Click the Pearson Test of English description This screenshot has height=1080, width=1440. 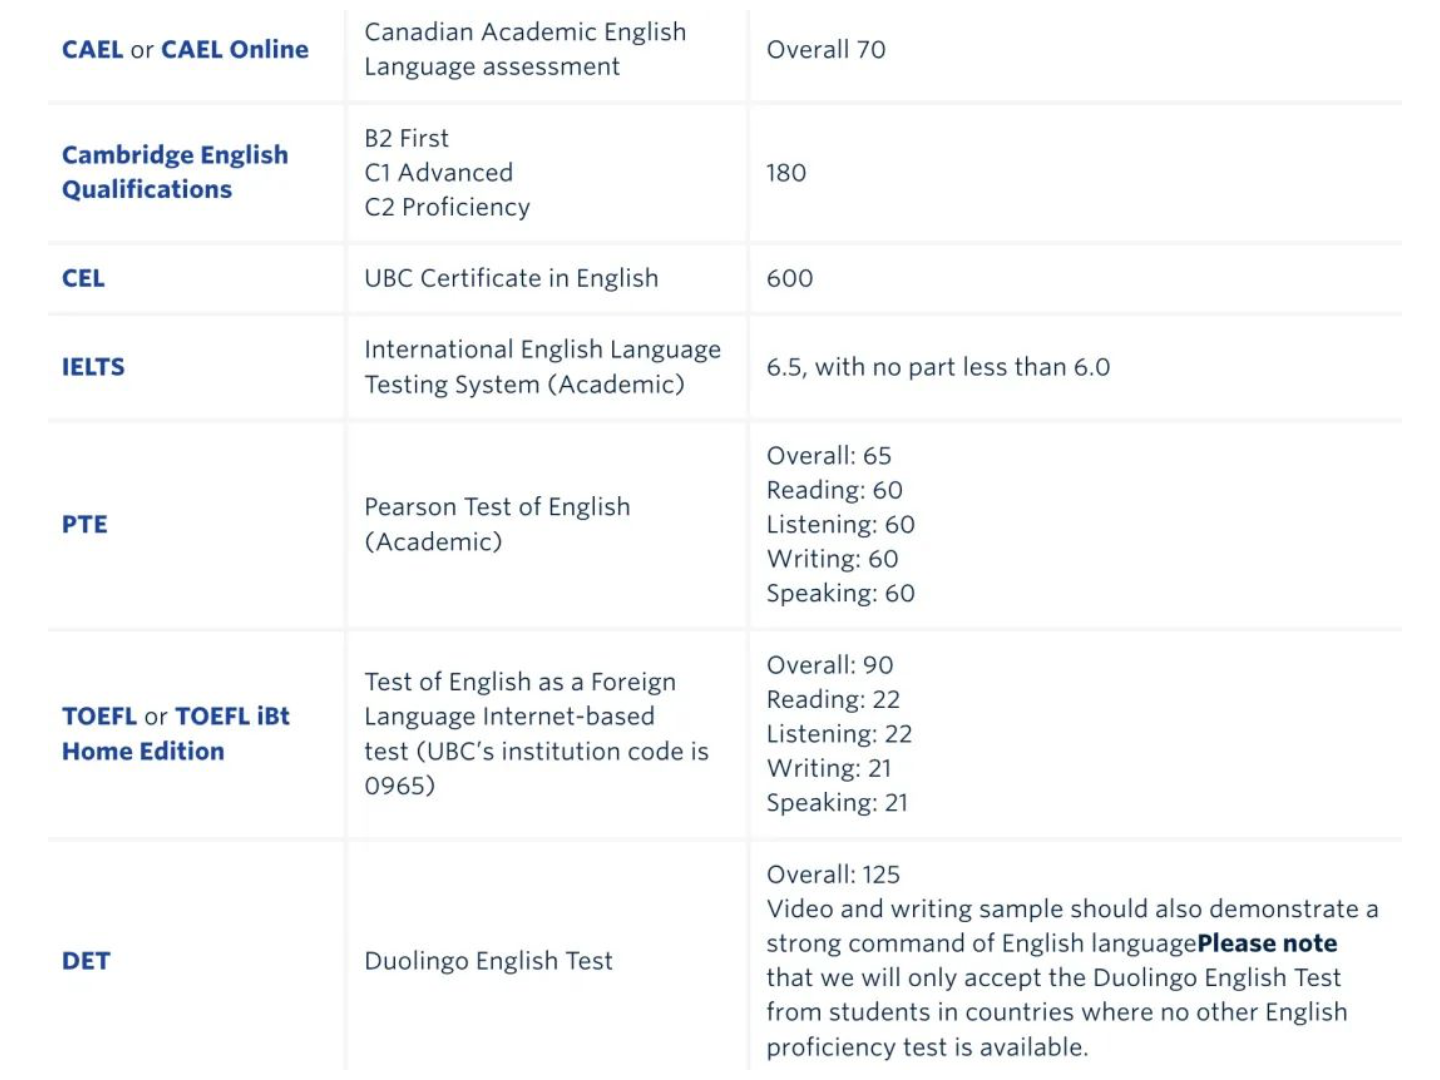(x=497, y=524)
